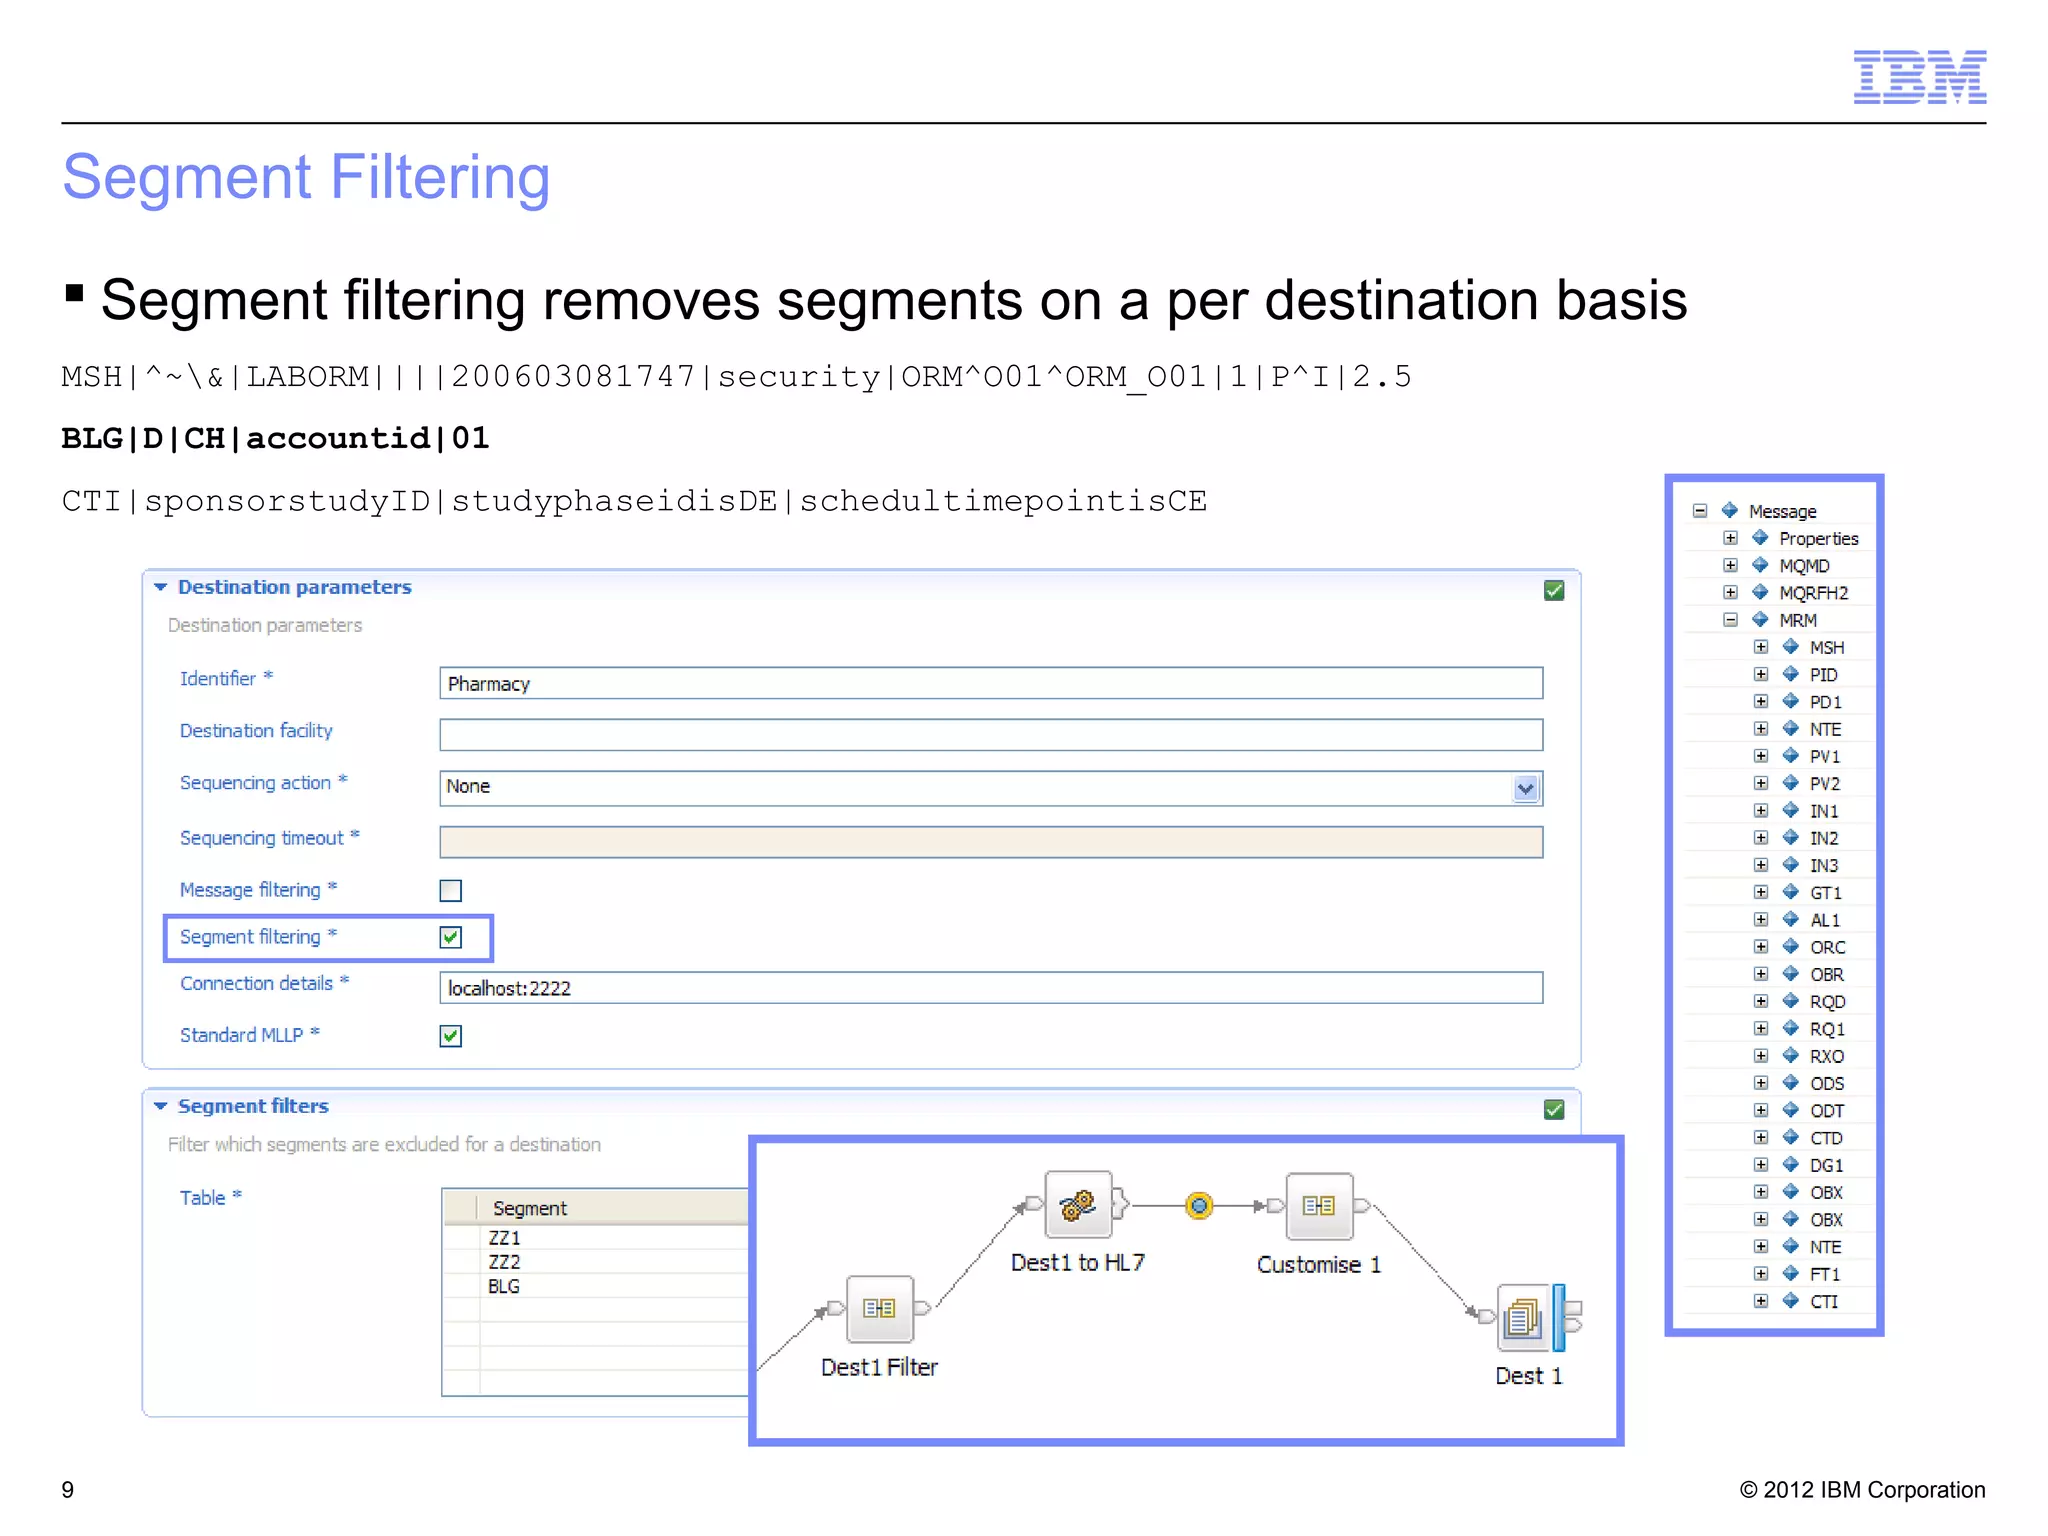Click the Dest 1 output node icon
Screen dimensions: 2048x1536
(x=1522, y=1318)
